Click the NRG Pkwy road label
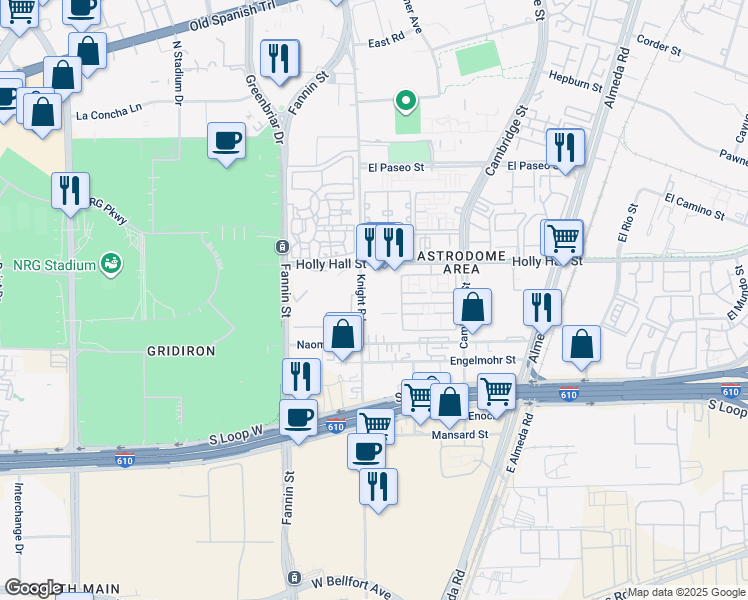Viewport: 748px width, 600px height. [x=109, y=210]
